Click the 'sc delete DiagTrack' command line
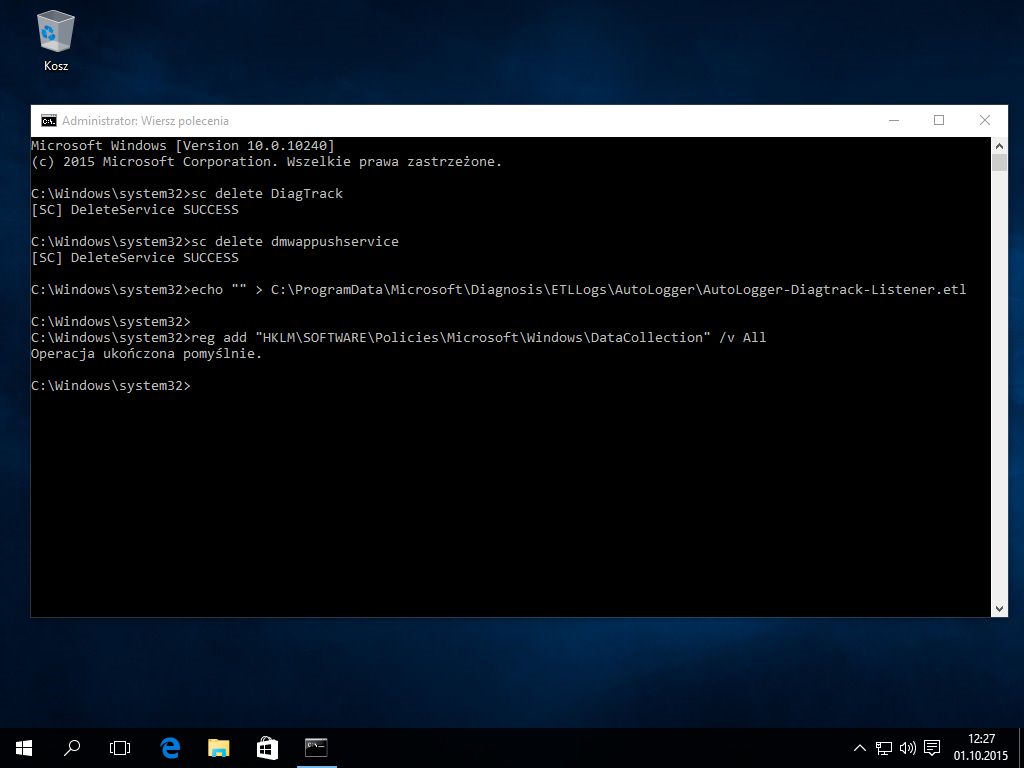Image resolution: width=1024 pixels, height=768 pixels. [x=187, y=193]
